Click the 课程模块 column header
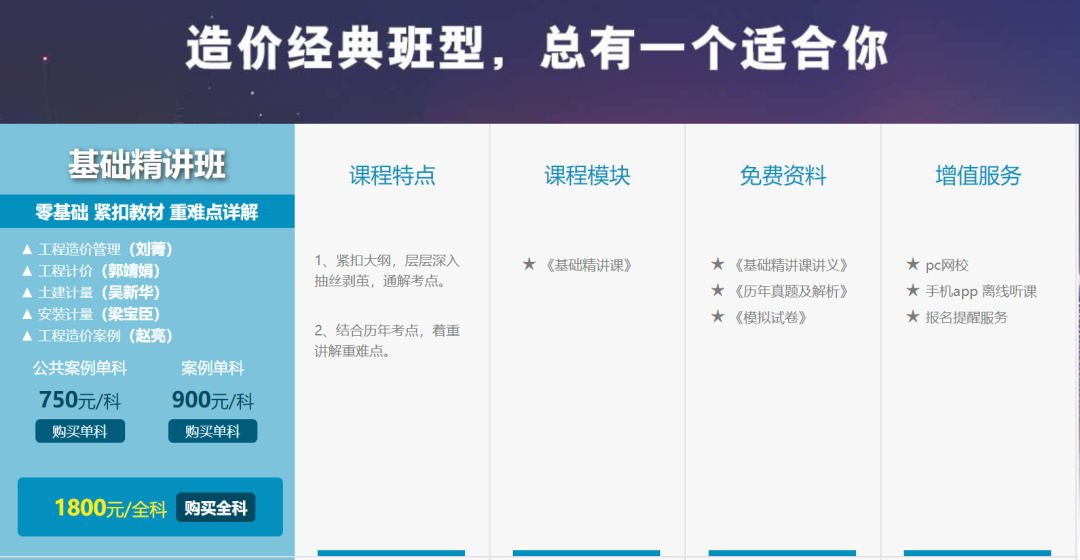The height and width of the screenshot is (560, 1080). (x=588, y=176)
